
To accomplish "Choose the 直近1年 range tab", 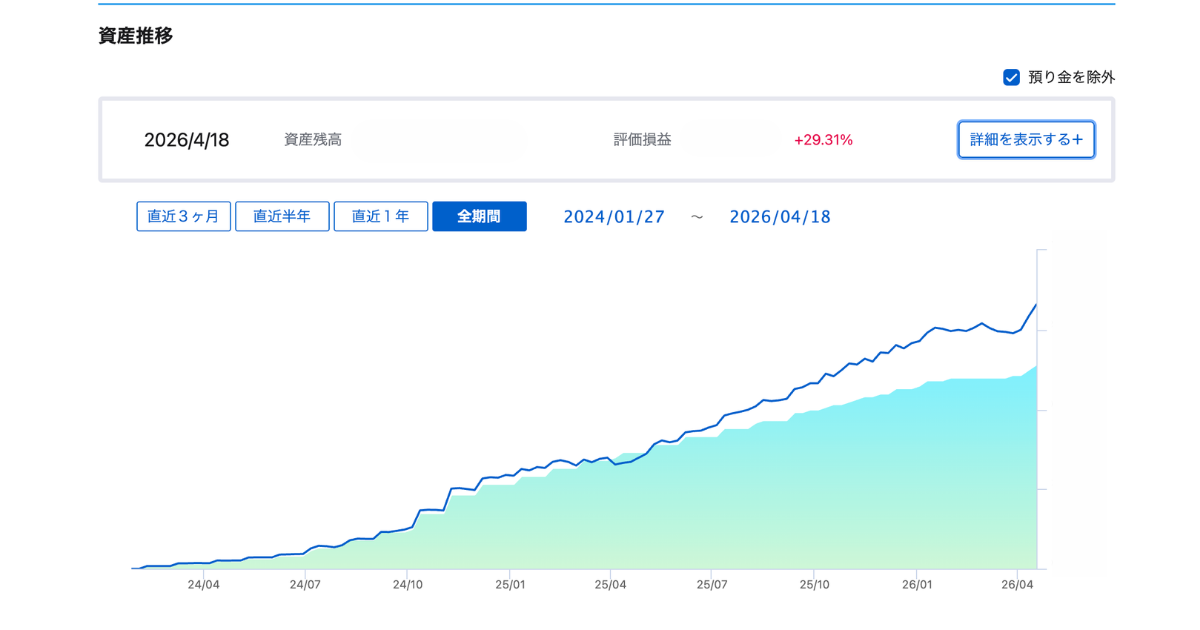I will [x=381, y=216].
